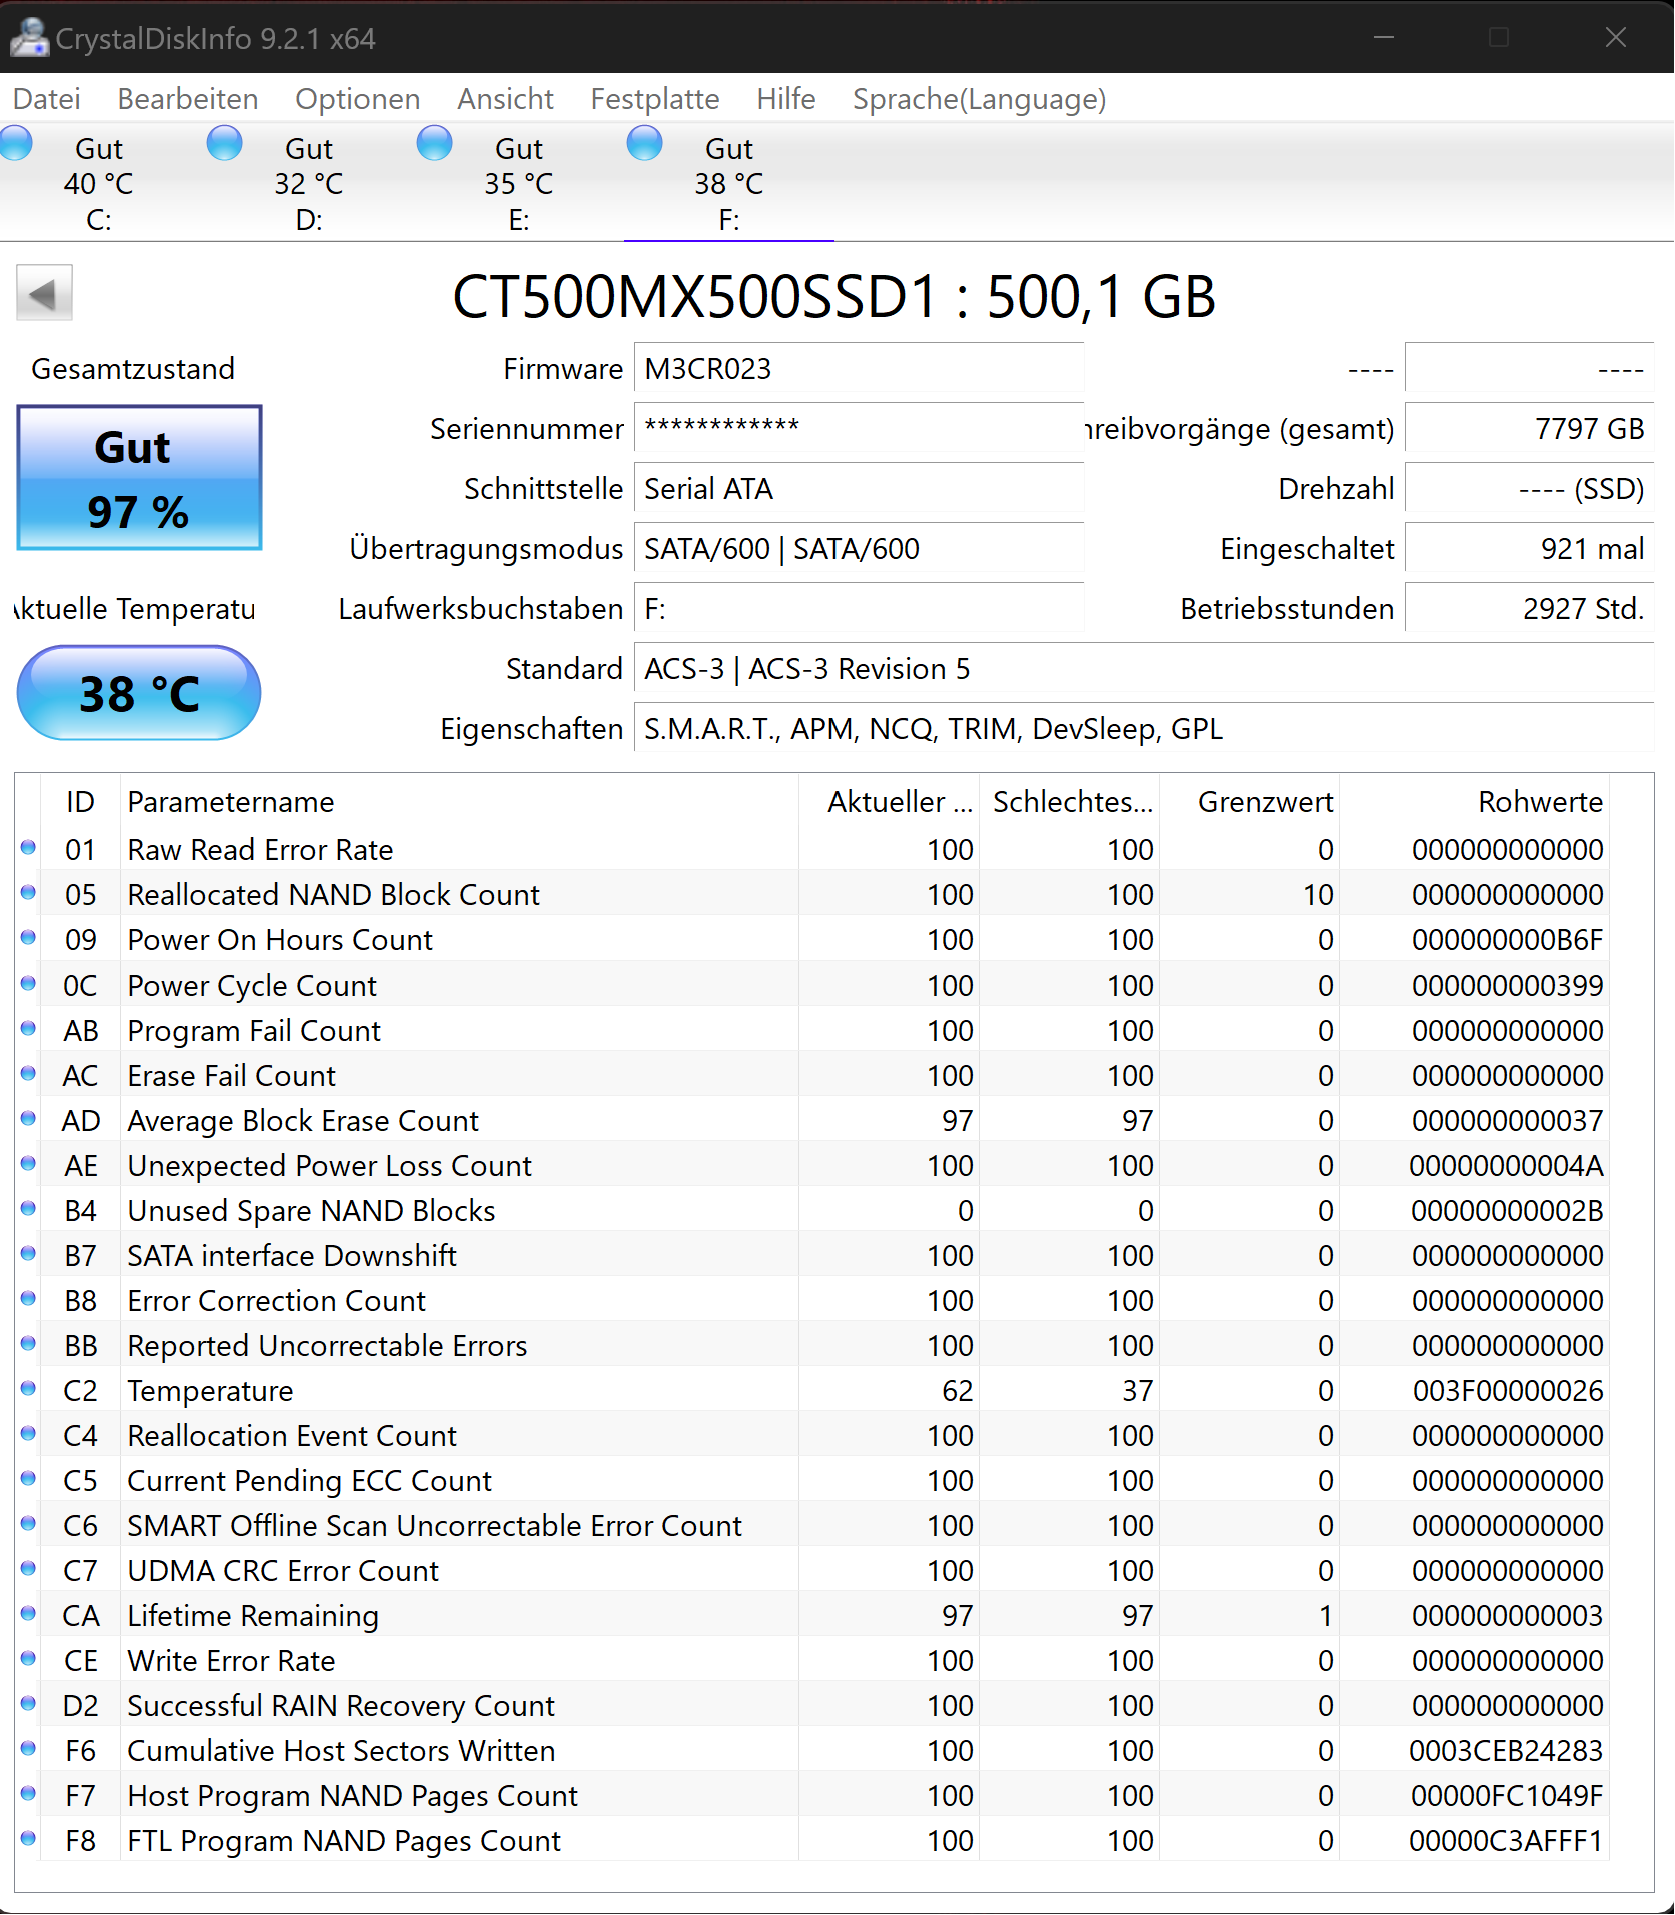Click status dot for Successful RAIN Recovery Count

click(28, 1704)
